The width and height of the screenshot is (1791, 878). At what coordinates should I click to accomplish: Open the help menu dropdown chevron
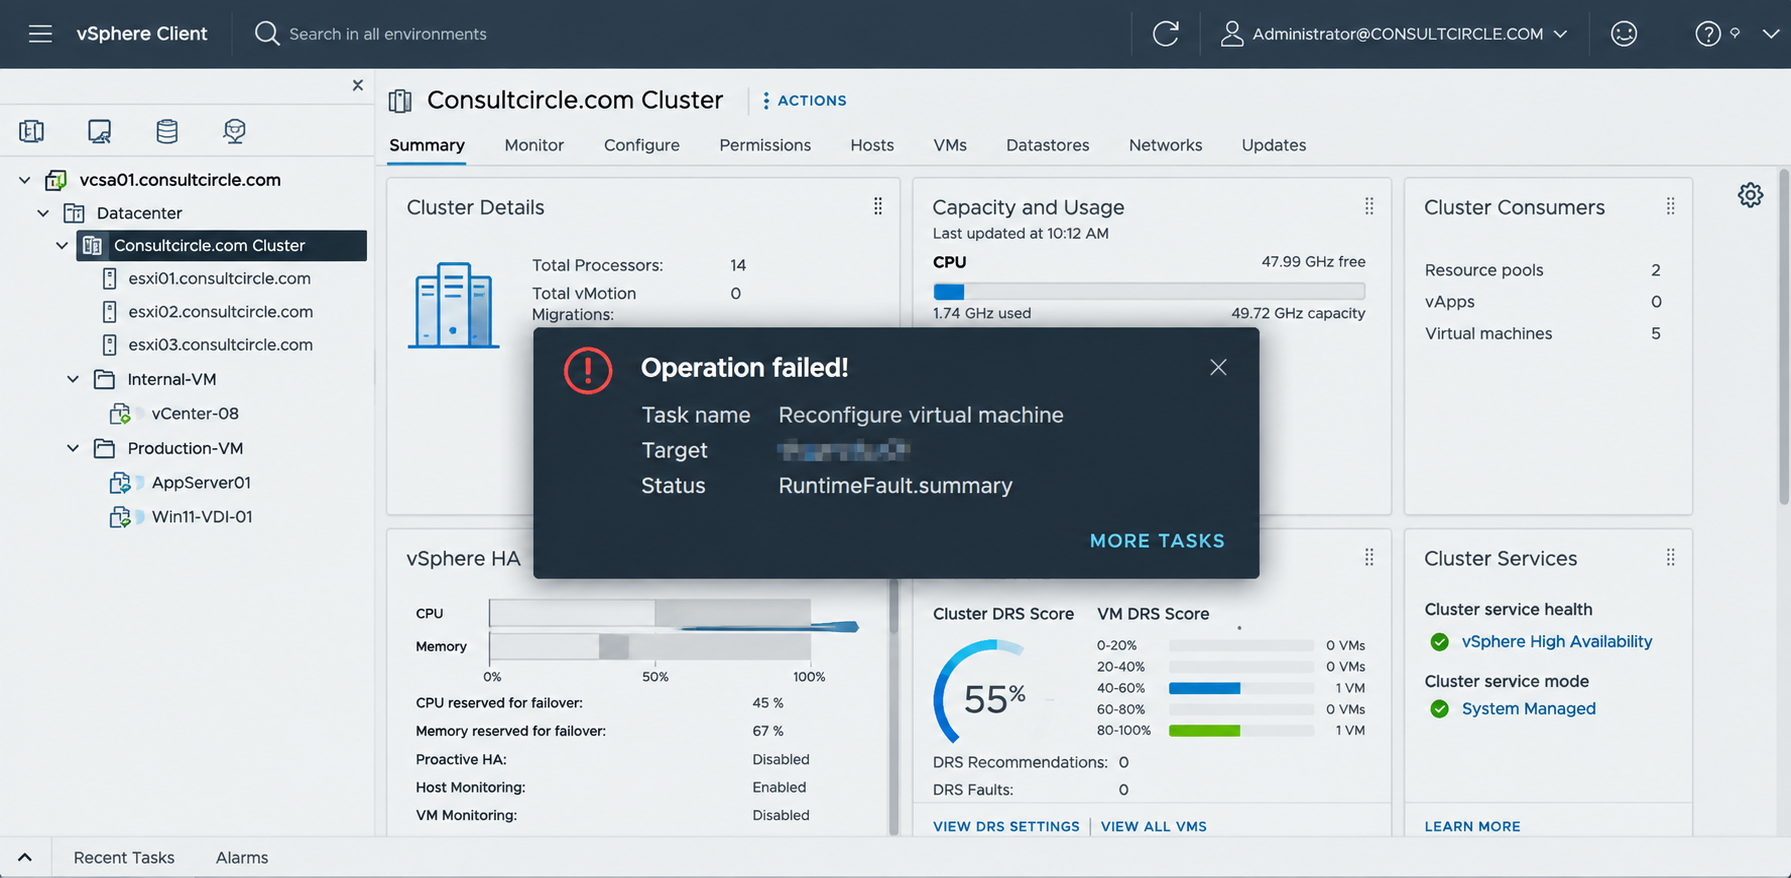coord(1770,34)
